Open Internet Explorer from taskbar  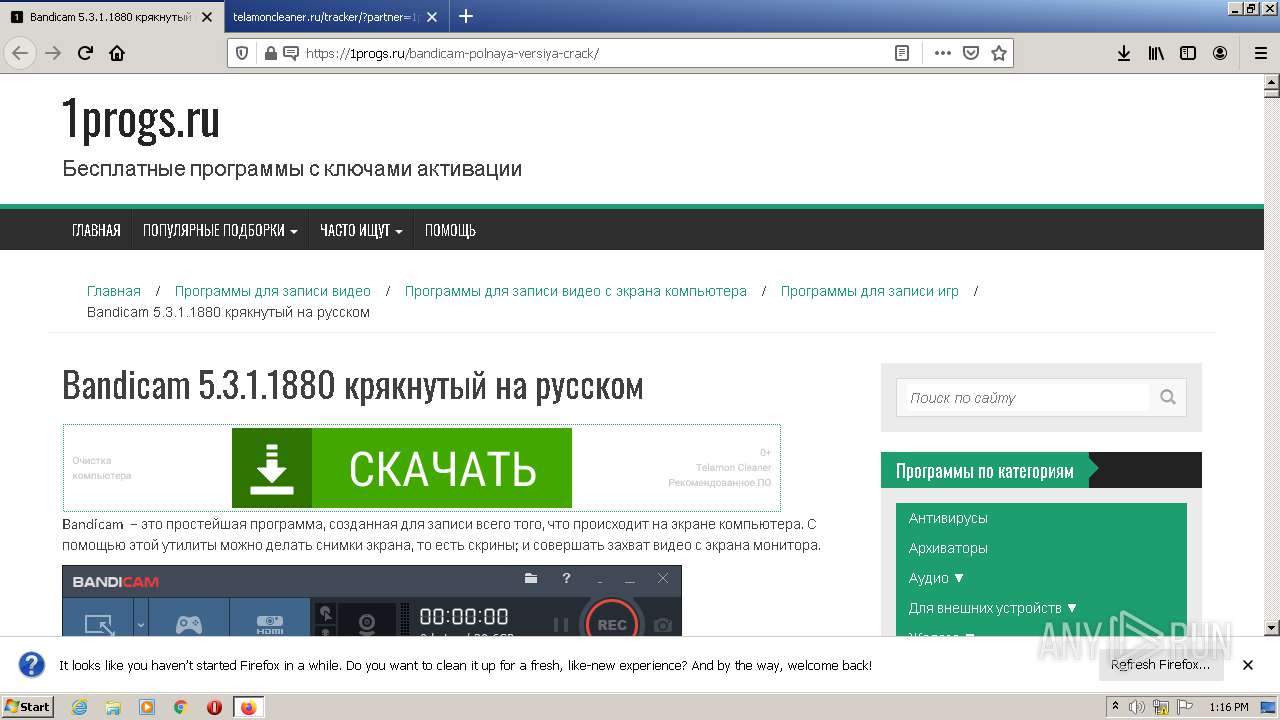(x=79, y=707)
